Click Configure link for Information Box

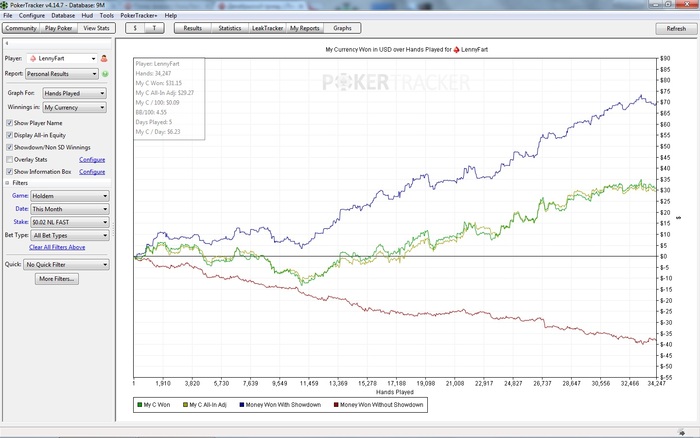[x=92, y=172]
